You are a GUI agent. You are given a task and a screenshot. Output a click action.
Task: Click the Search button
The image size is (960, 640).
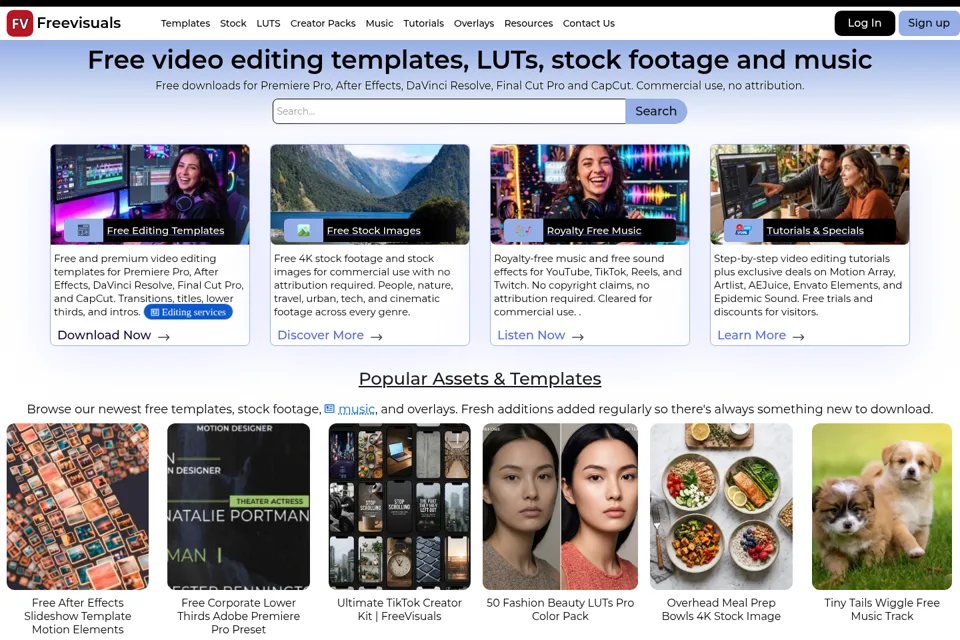tap(656, 111)
